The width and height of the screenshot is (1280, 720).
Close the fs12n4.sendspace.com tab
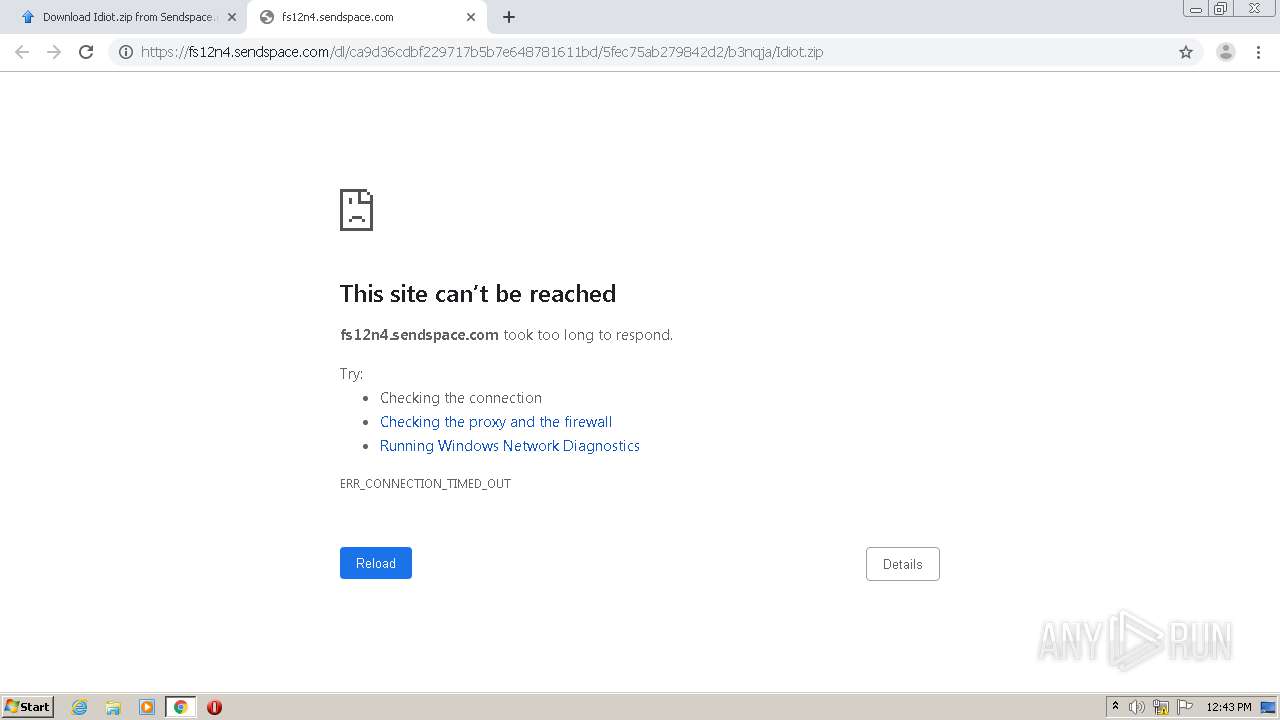[x=471, y=17]
